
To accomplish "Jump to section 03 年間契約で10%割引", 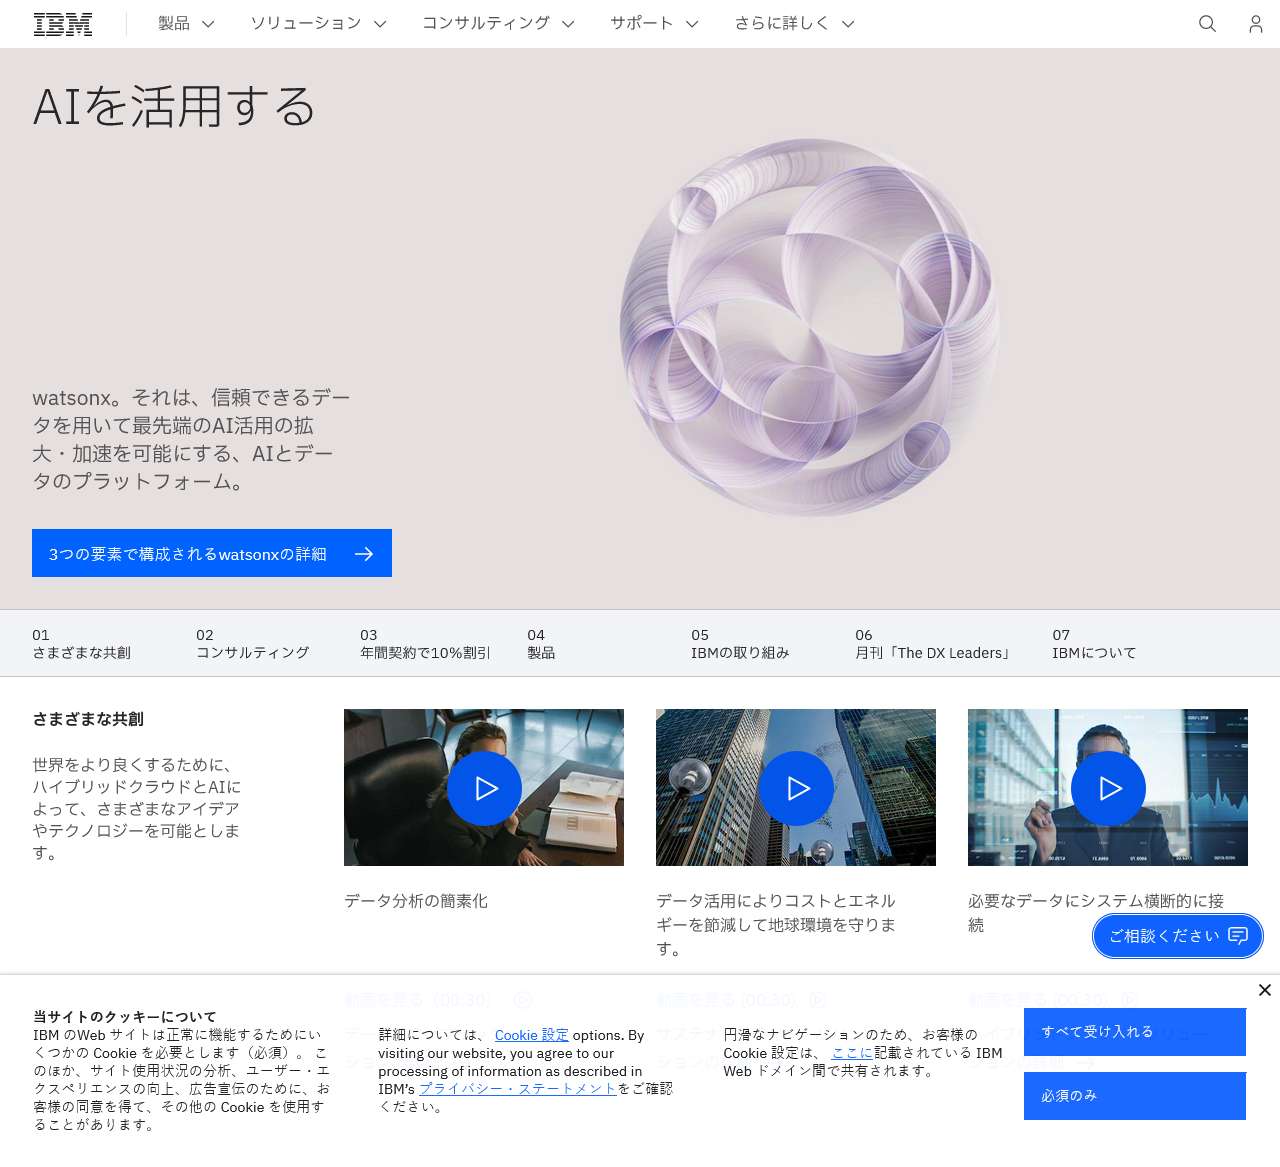I will [426, 644].
